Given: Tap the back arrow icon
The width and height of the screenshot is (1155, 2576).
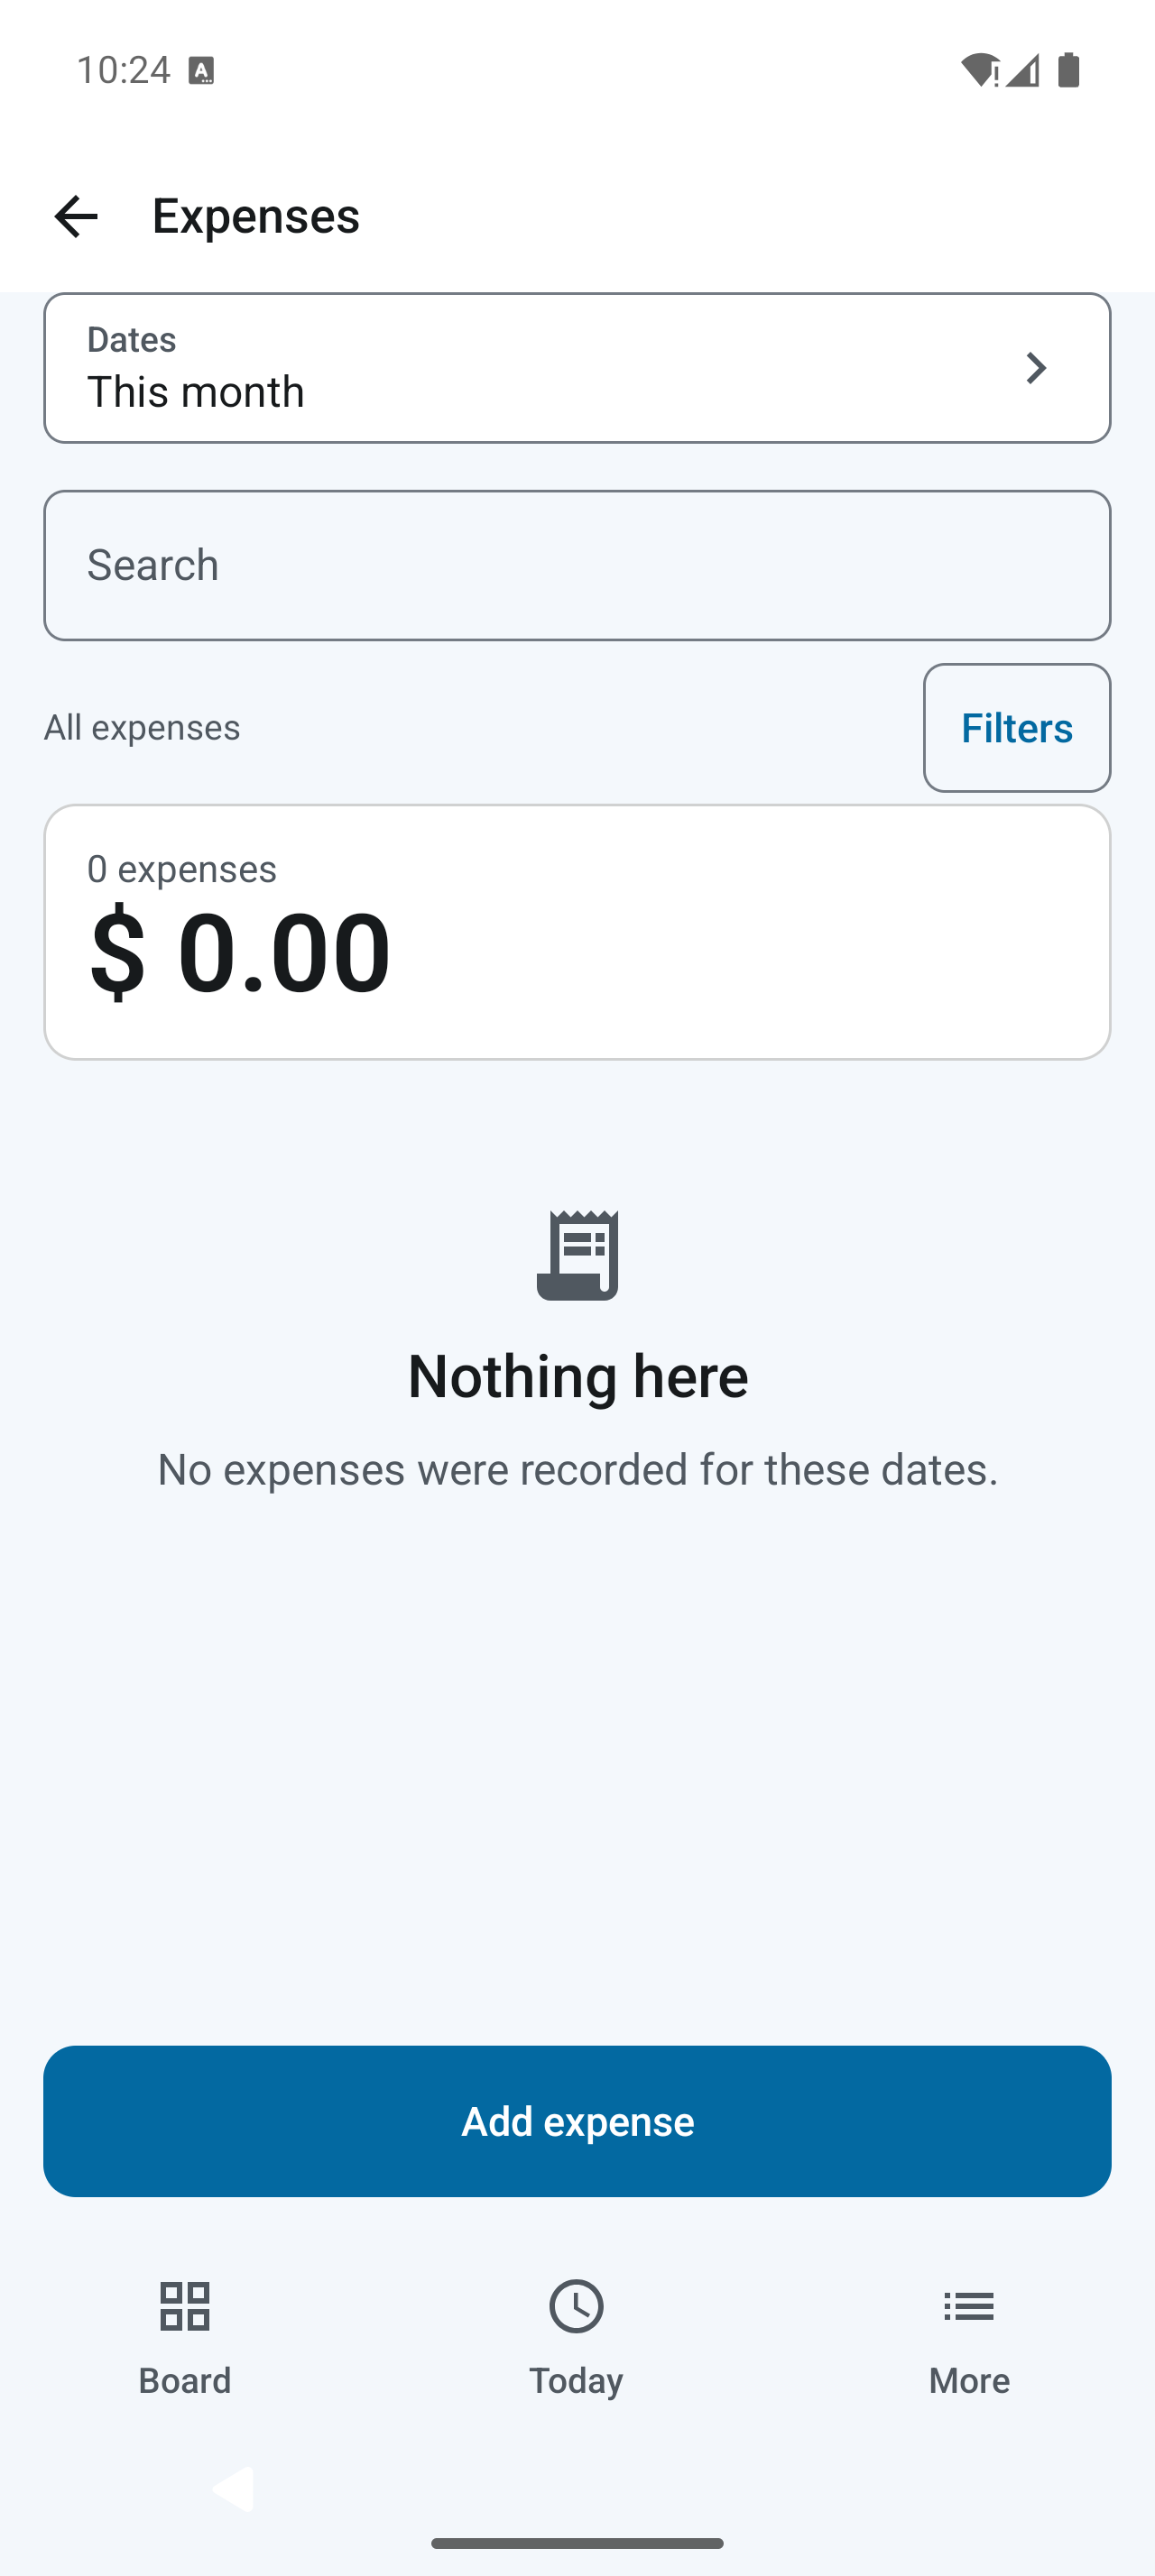Looking at the screenshot, I should [76, 216].
